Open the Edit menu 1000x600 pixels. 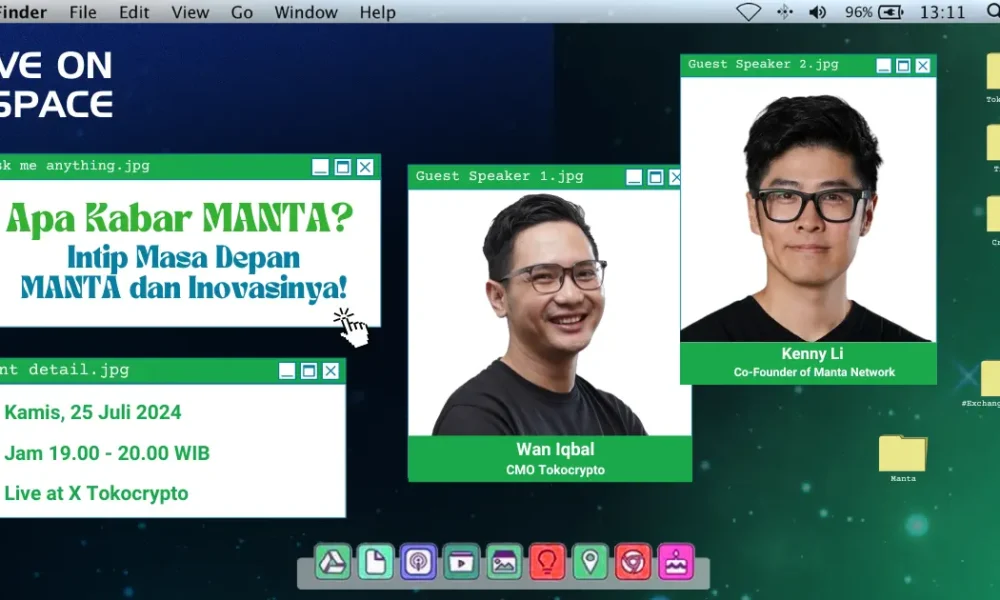coord(134,12)
